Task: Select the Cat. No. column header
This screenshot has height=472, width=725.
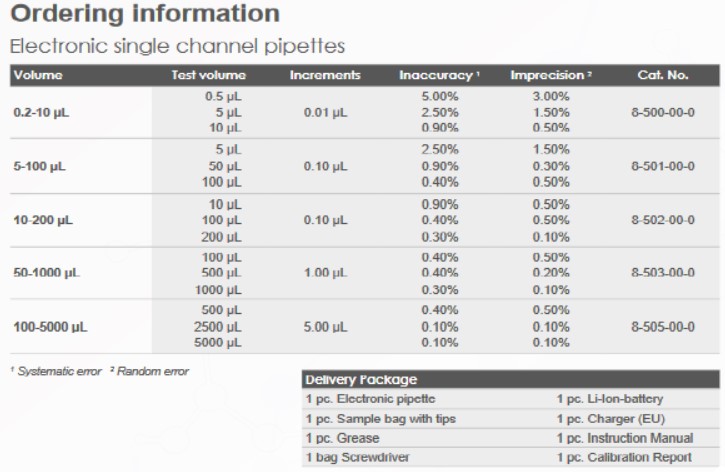Action: point(663,75)
